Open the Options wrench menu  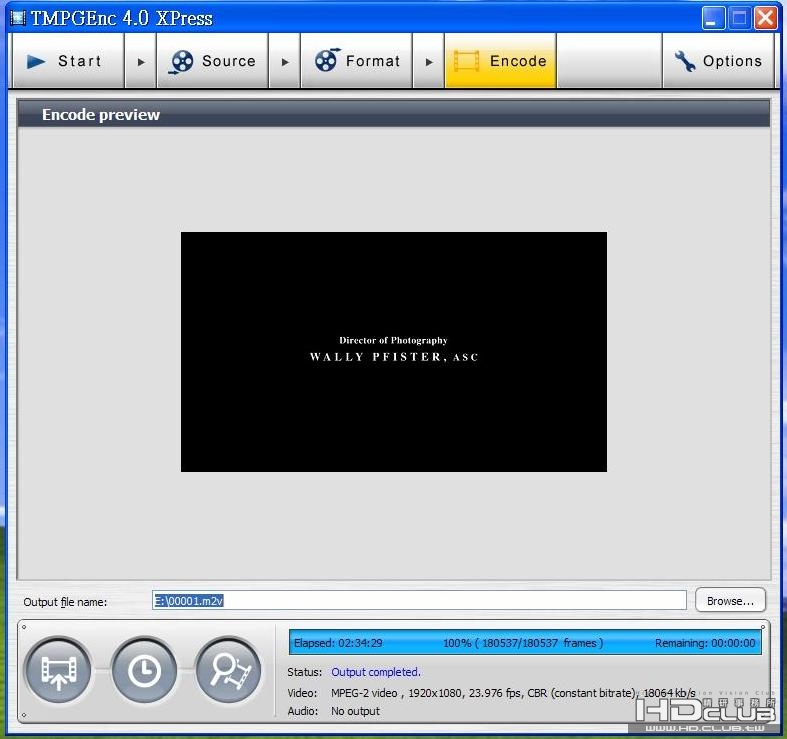pyautogui.click(x=718, y=61)
